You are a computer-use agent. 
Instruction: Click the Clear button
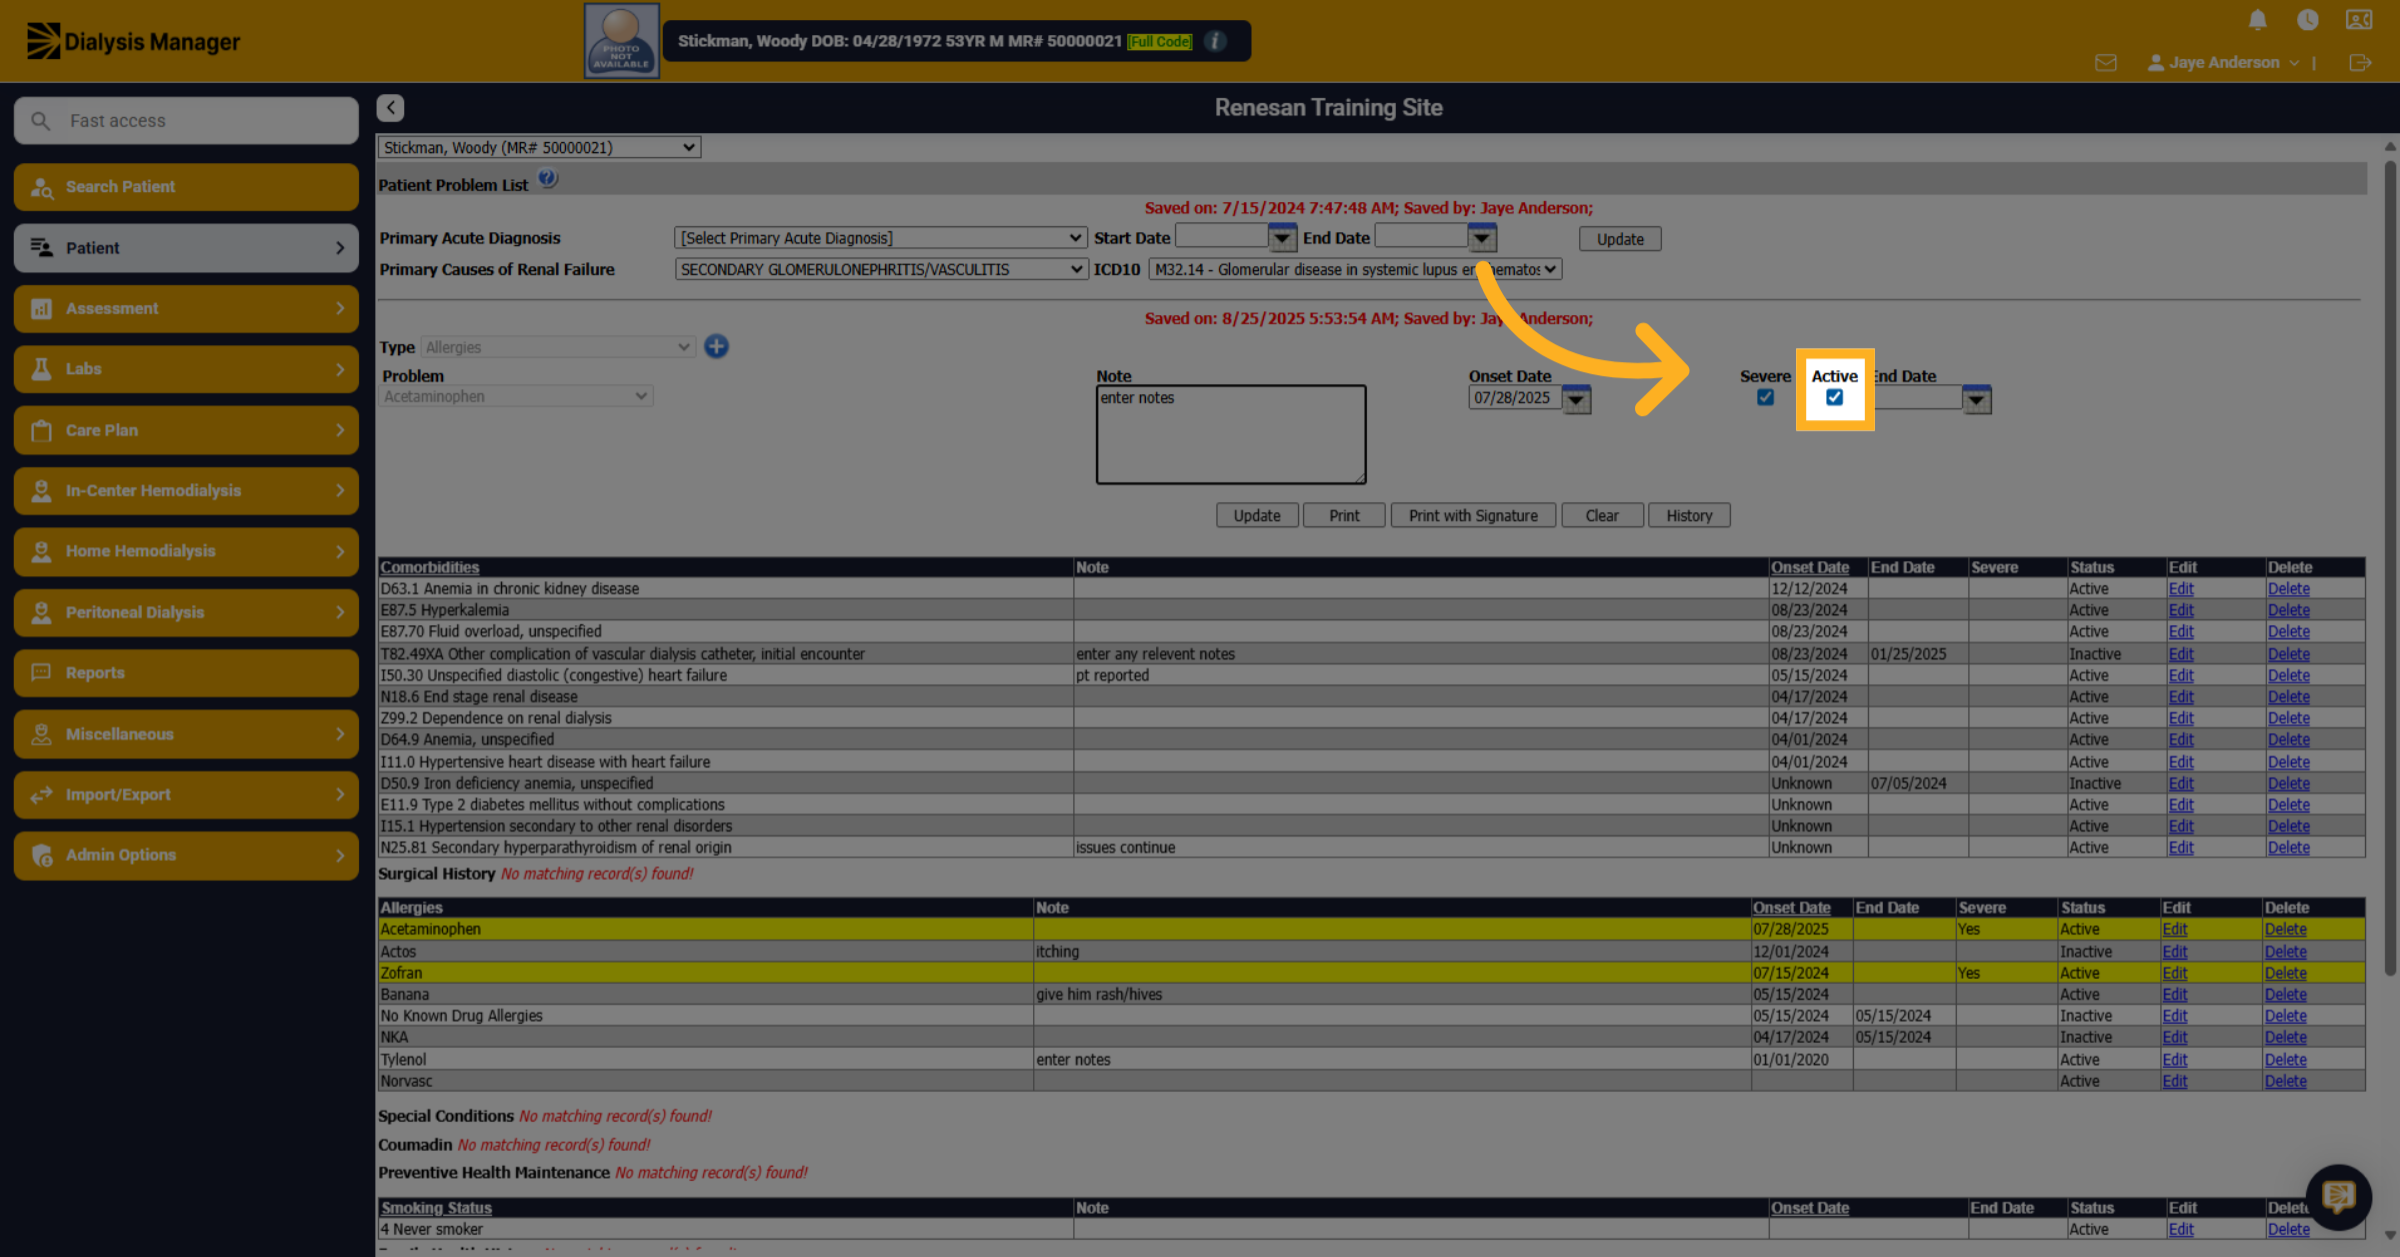coord(1602,515)
